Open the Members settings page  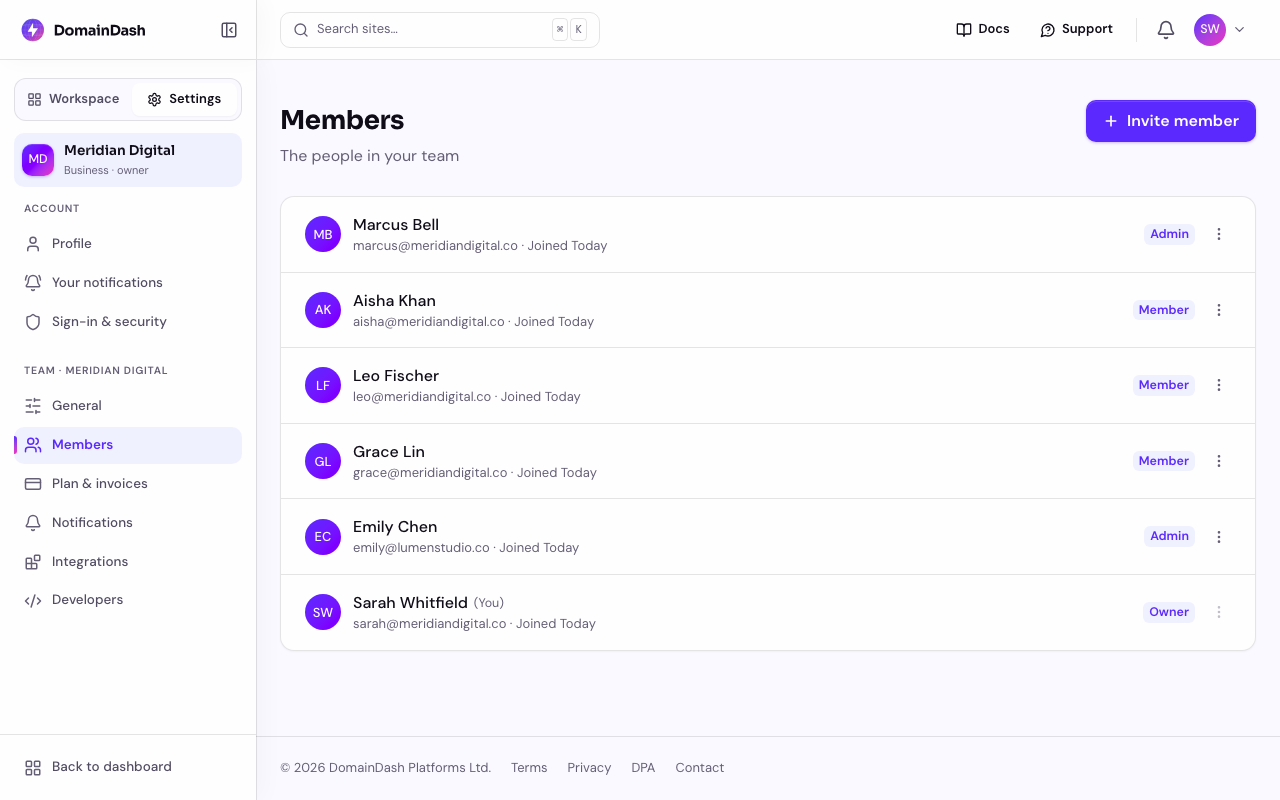click(x=128, y=445)
